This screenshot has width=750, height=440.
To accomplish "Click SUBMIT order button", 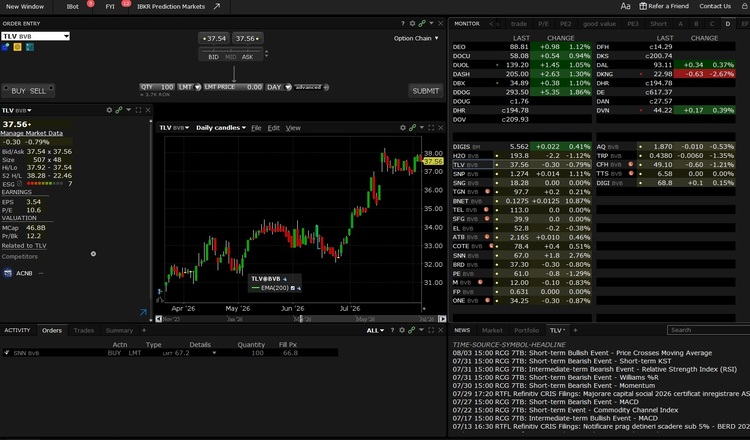I will [426, 91].
